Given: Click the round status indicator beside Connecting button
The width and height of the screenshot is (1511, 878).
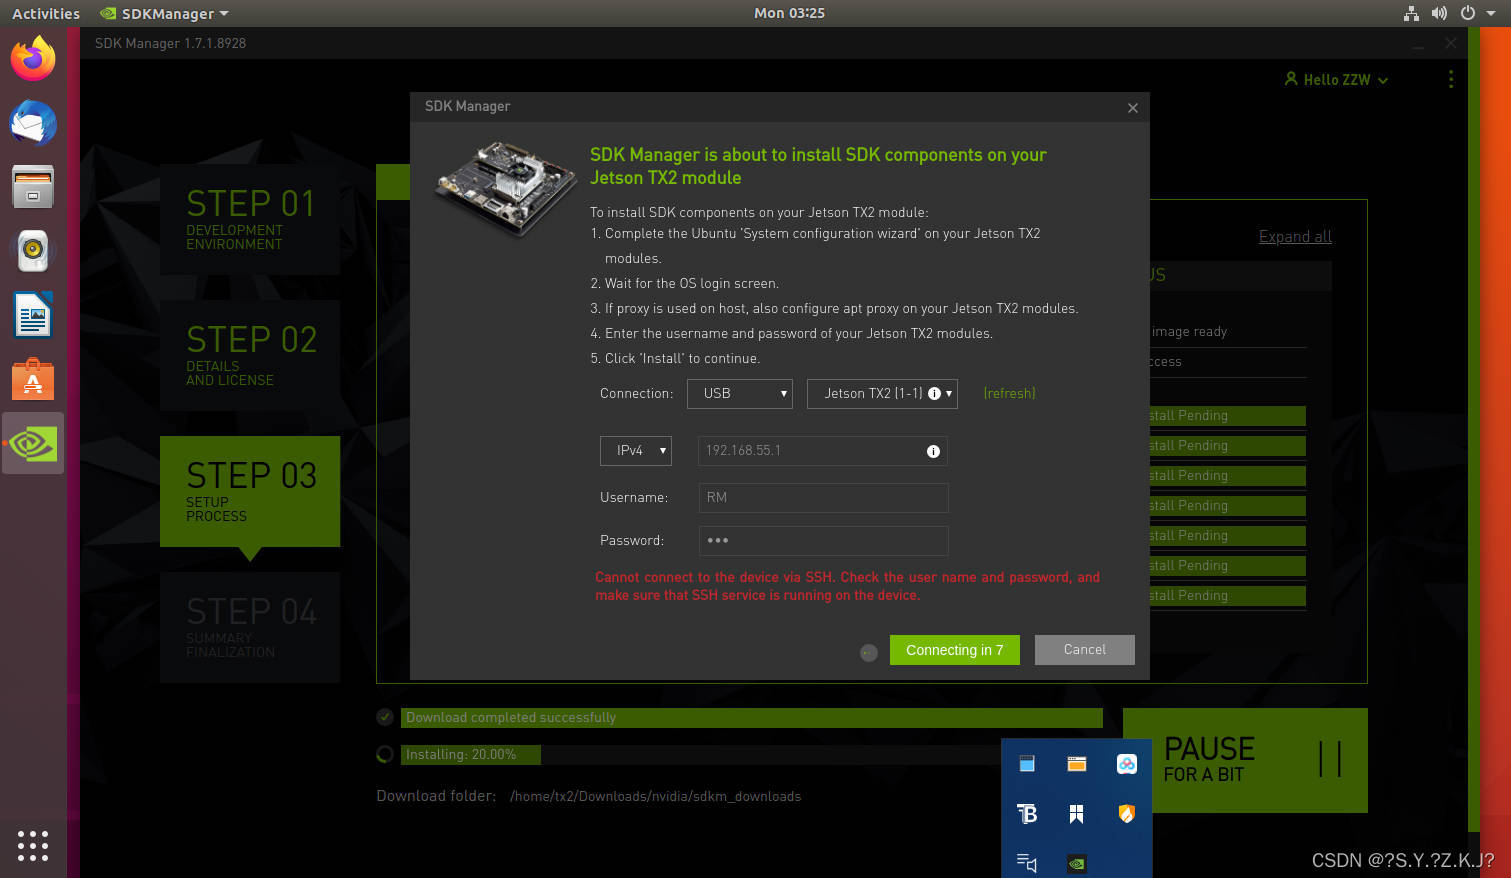Looking at the screenshot, I should point(869,653).
